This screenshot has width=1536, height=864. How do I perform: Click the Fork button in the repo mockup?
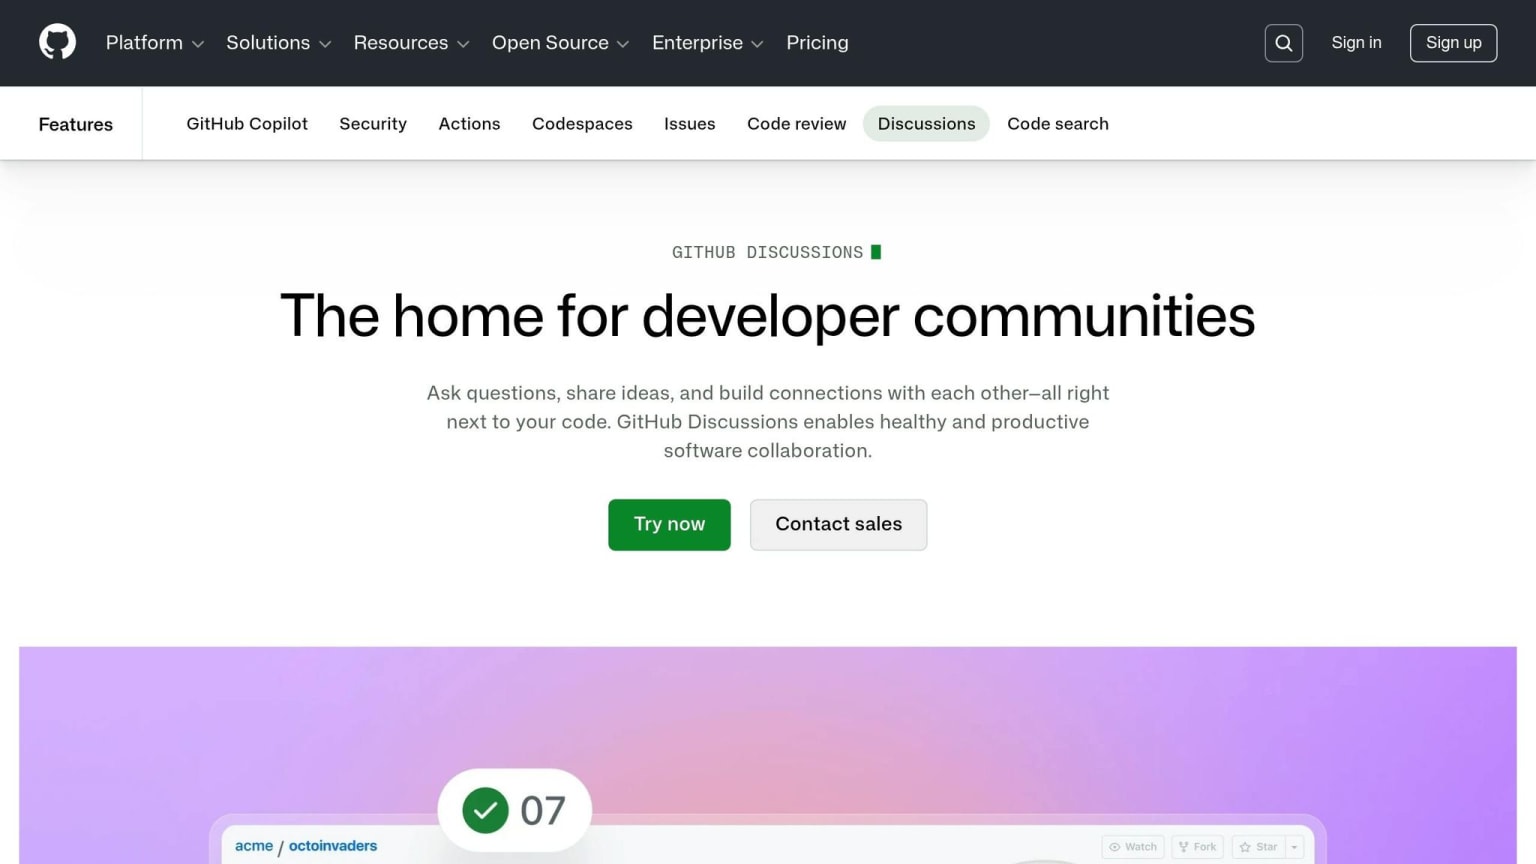point(1198,847)
